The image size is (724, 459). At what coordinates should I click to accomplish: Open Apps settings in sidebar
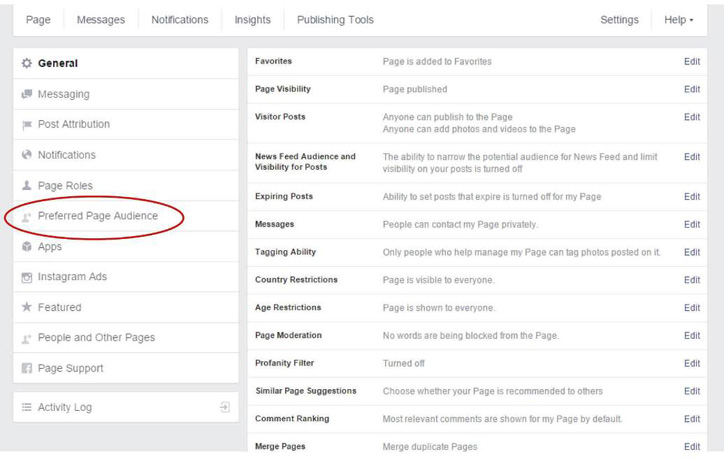click(x=126, y=246)
